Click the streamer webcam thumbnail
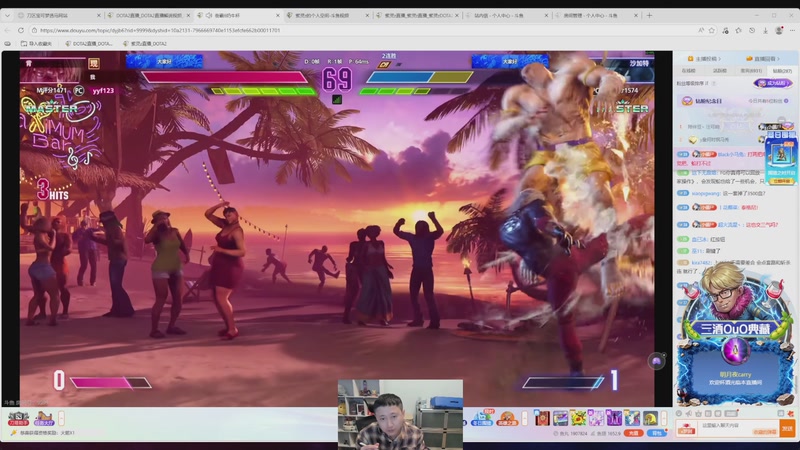 tap(400, 414)
